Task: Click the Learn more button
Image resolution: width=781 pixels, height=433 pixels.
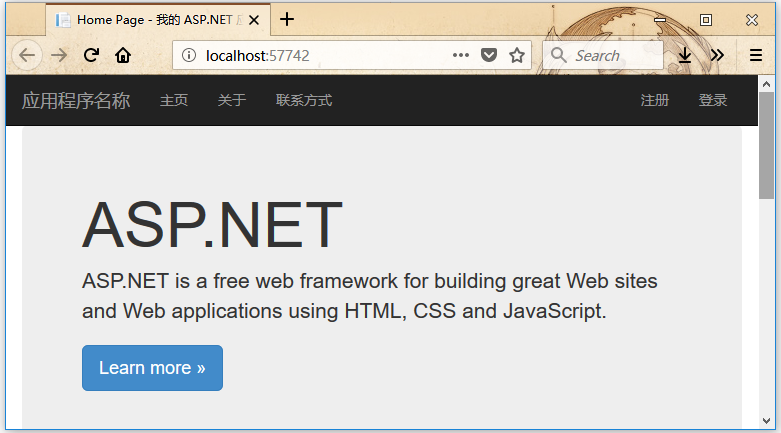Action: coord(152,368)
